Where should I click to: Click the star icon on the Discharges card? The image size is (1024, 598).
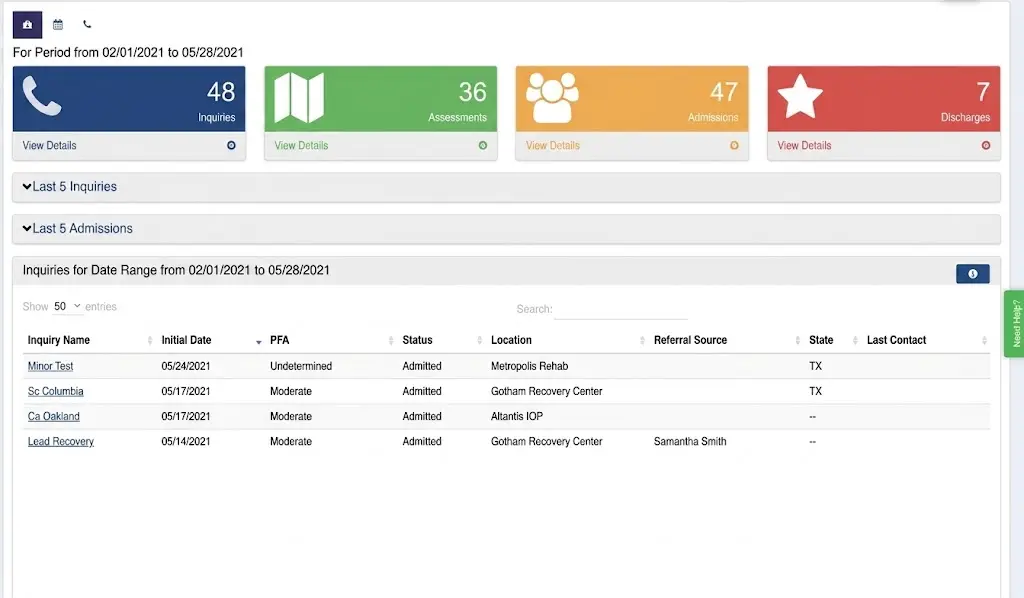(x=800, y=97)
